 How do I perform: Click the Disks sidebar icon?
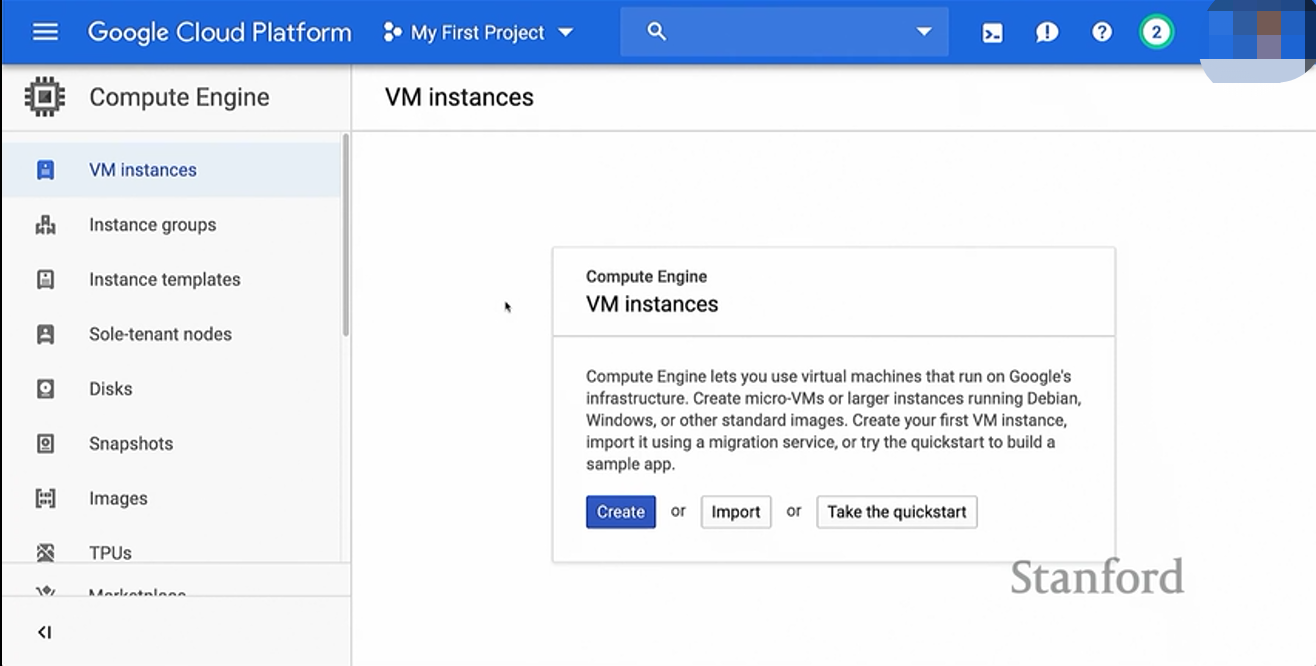pos(45,389)
